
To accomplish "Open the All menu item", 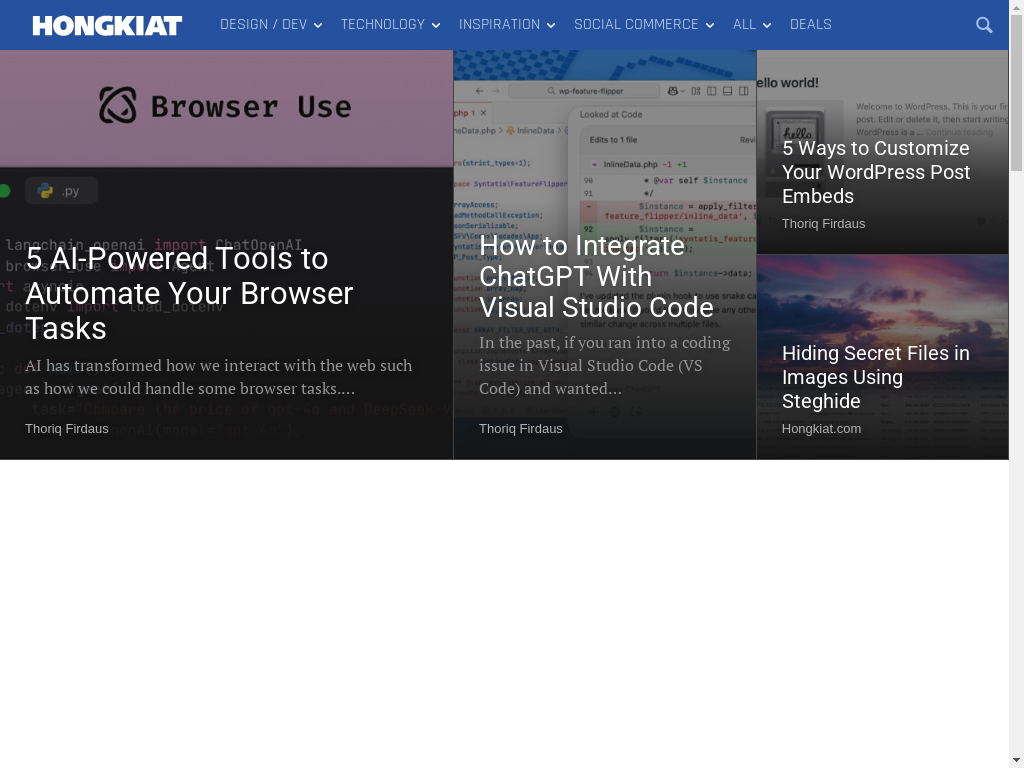I will pos(744,24).
